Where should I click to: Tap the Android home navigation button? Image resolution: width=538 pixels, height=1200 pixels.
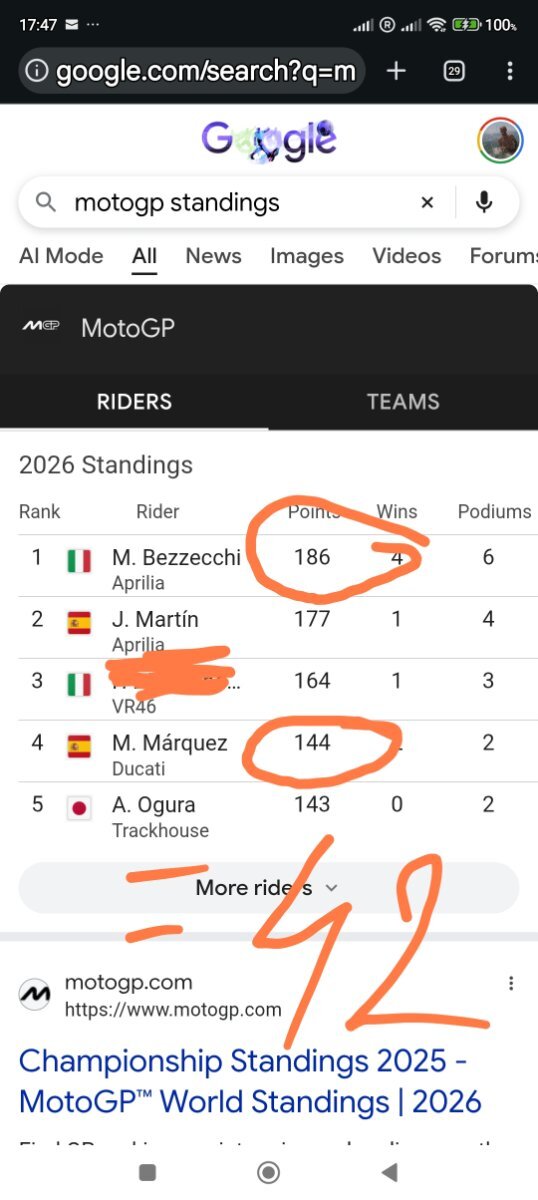click(x=268, y=1173)
